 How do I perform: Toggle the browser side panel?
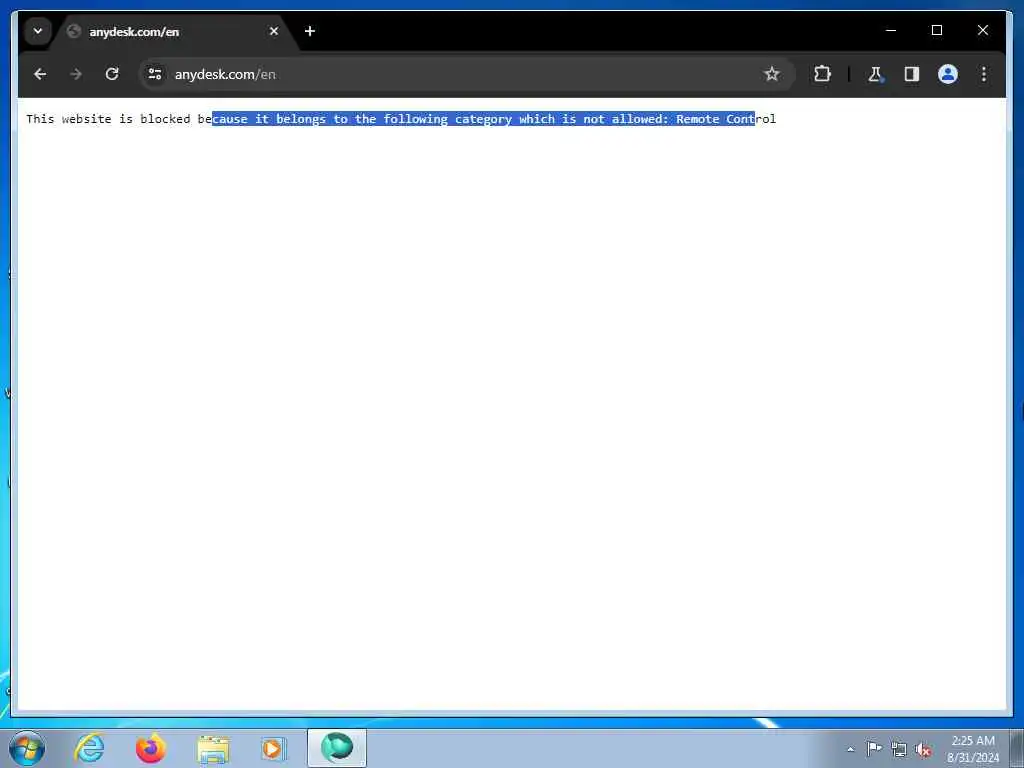(x=912, y=74)
